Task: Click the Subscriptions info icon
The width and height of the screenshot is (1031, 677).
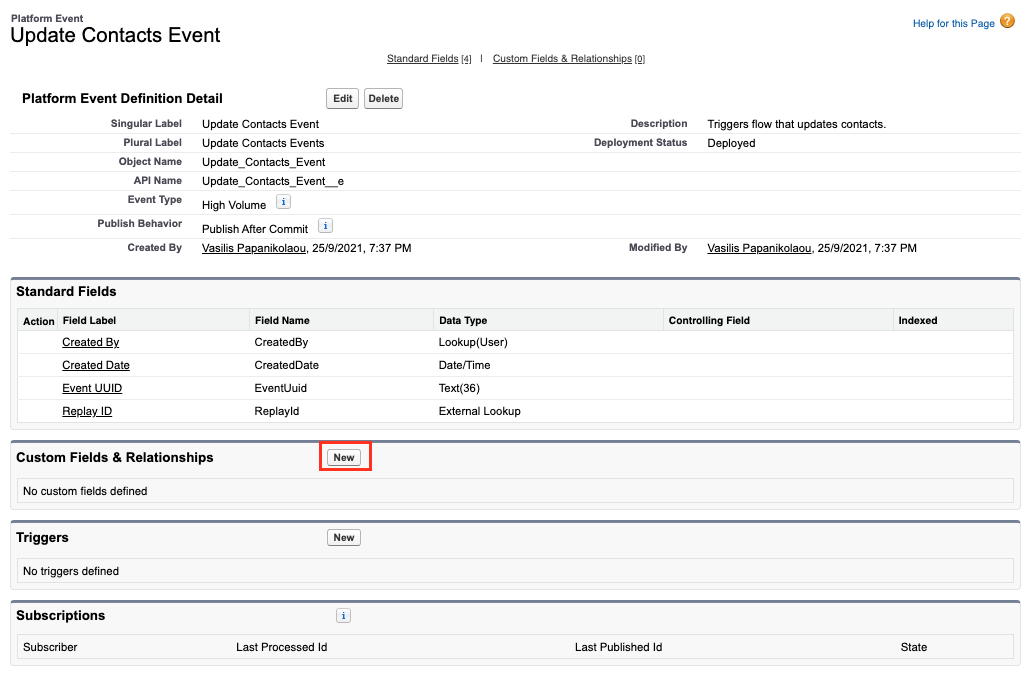Action: (x=343, y=616)
